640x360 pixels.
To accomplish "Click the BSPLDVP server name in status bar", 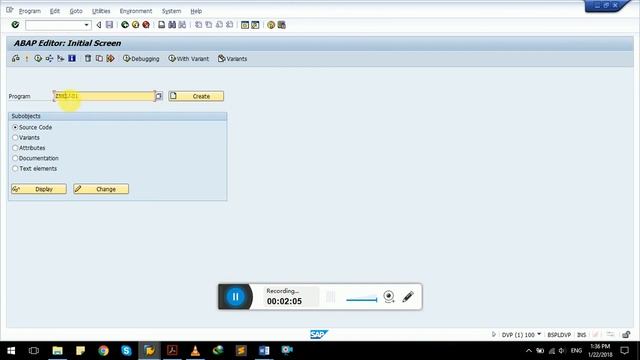I will (559, 335).
